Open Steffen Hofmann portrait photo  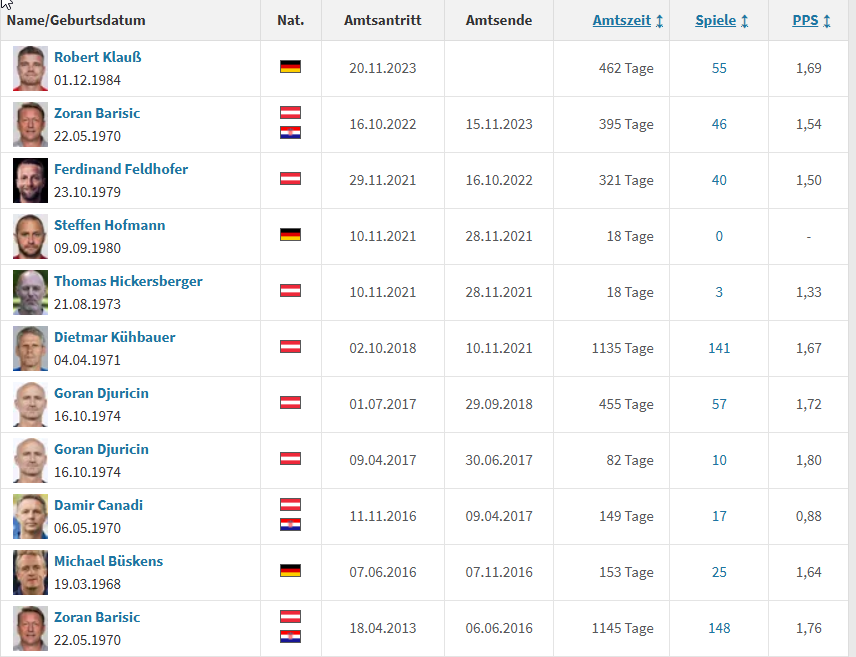31,236
